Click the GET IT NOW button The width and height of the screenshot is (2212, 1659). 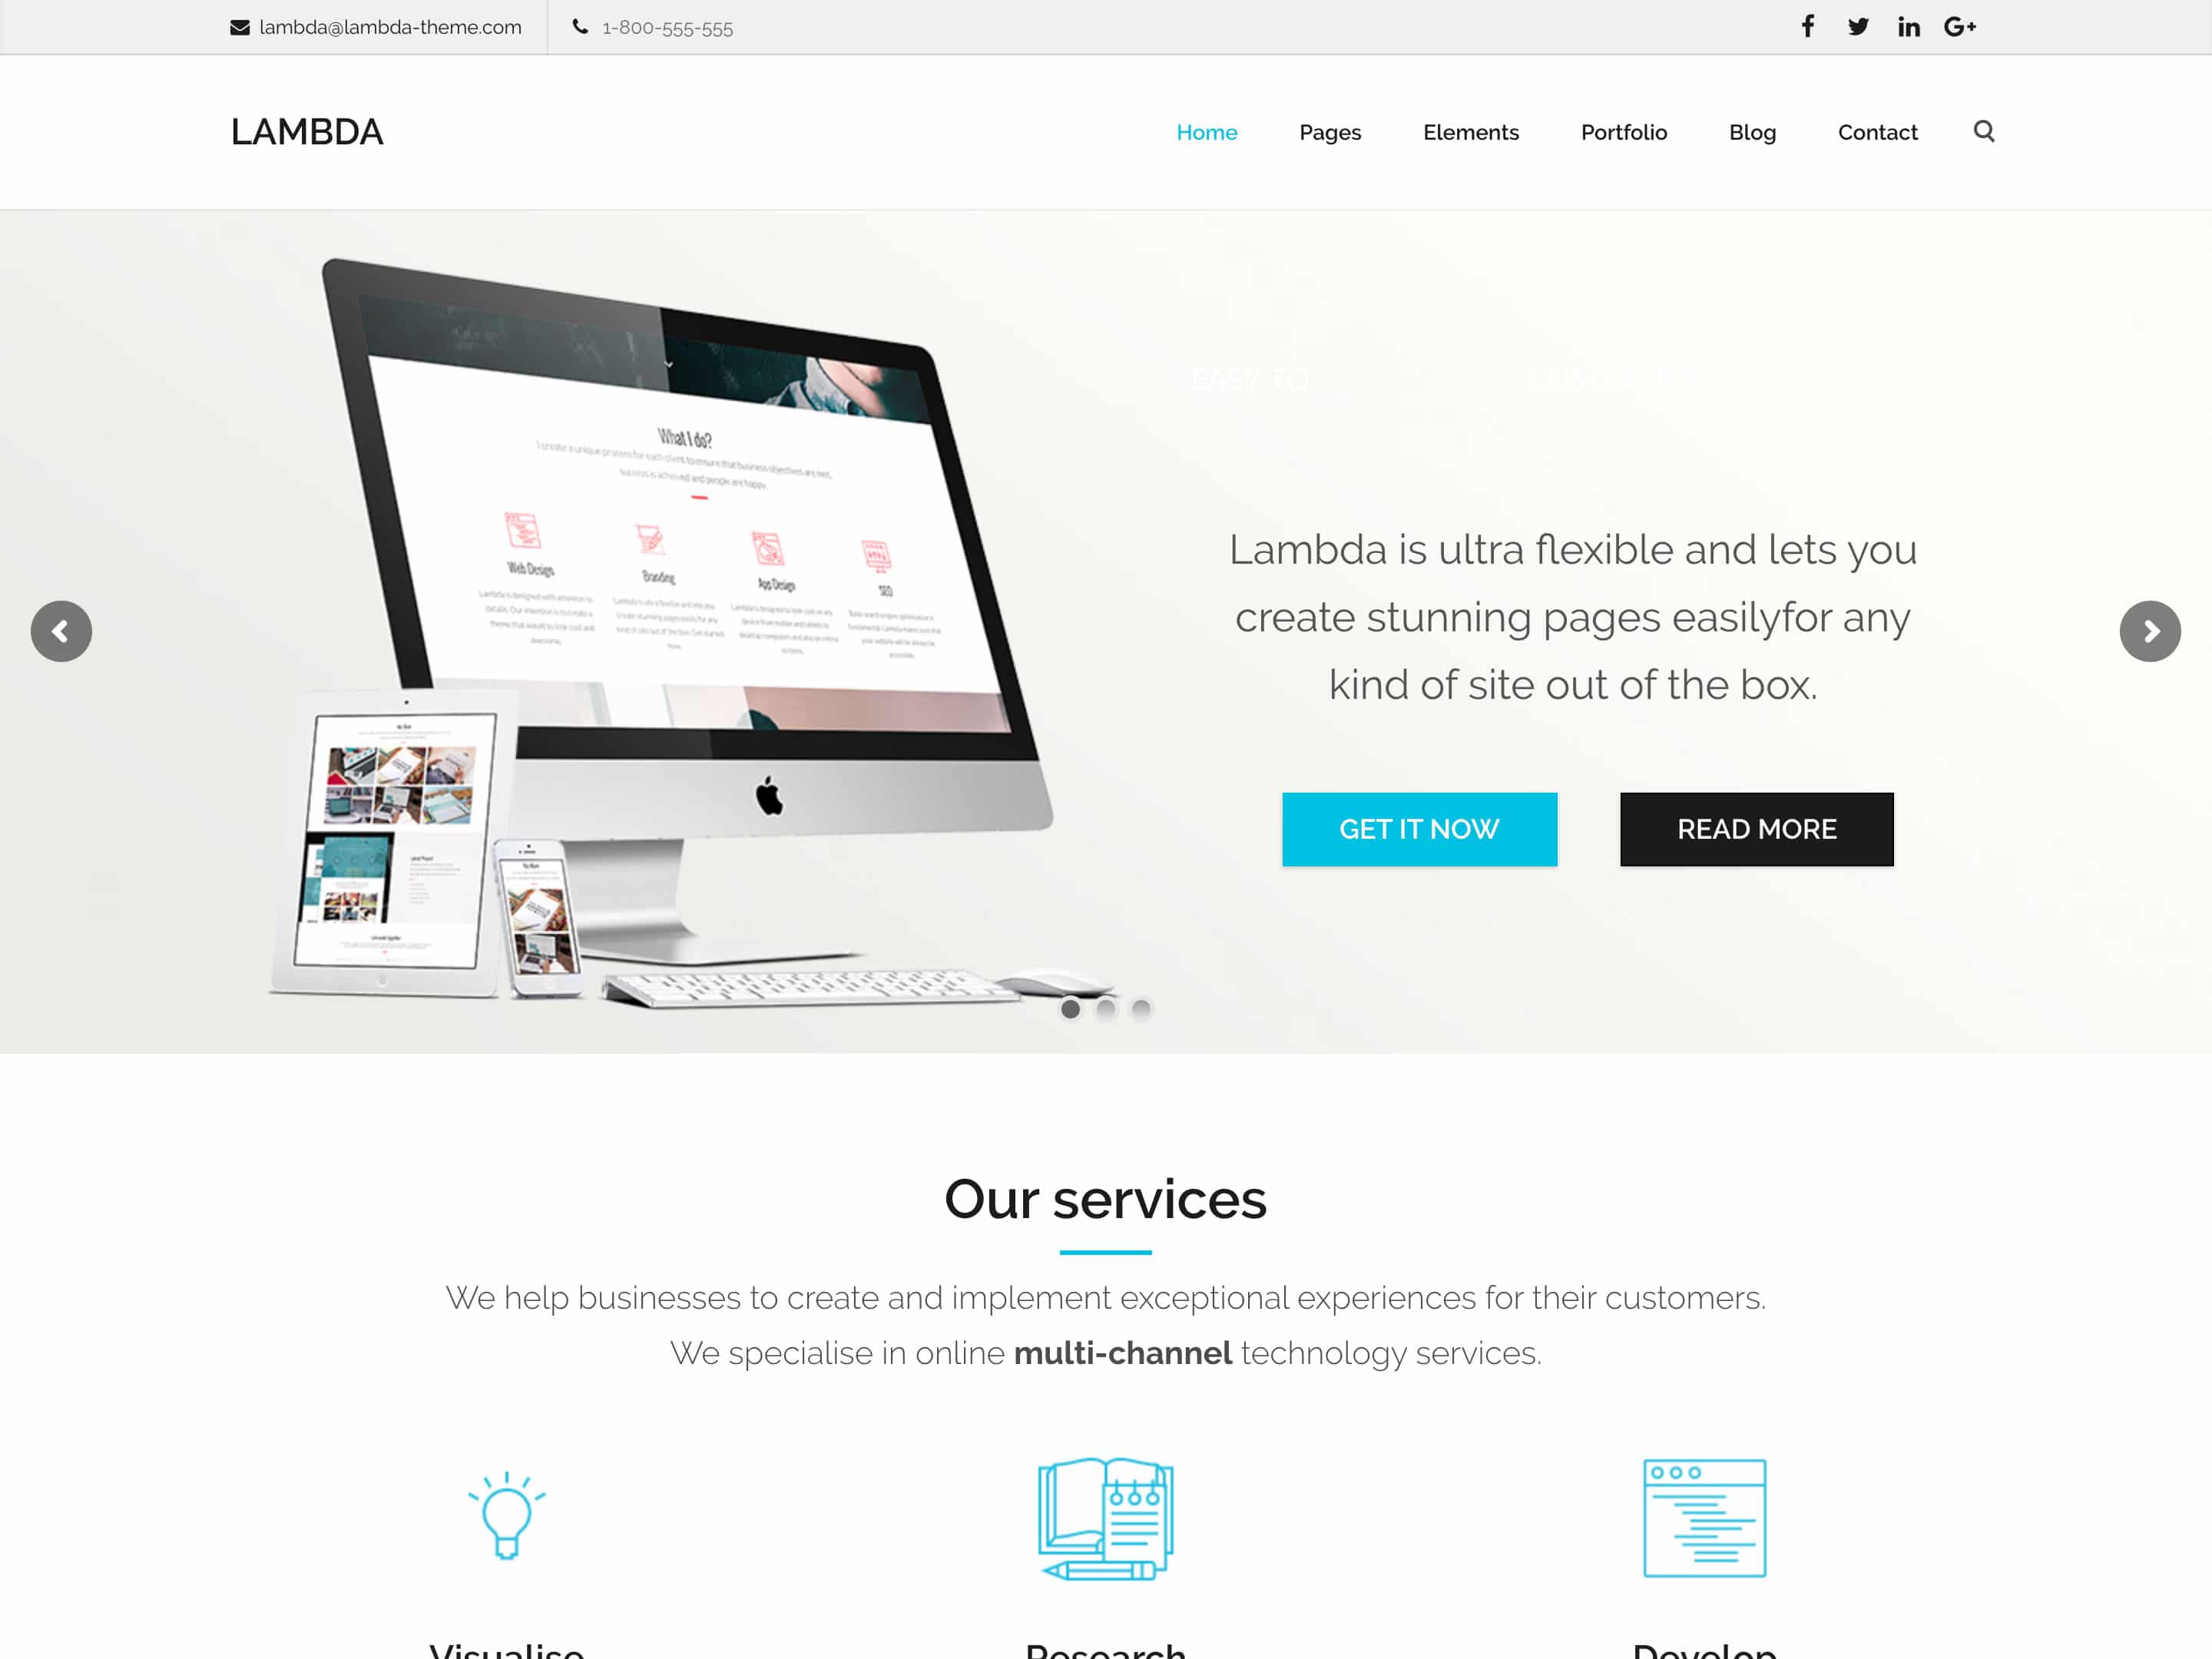click(1418, 828)
